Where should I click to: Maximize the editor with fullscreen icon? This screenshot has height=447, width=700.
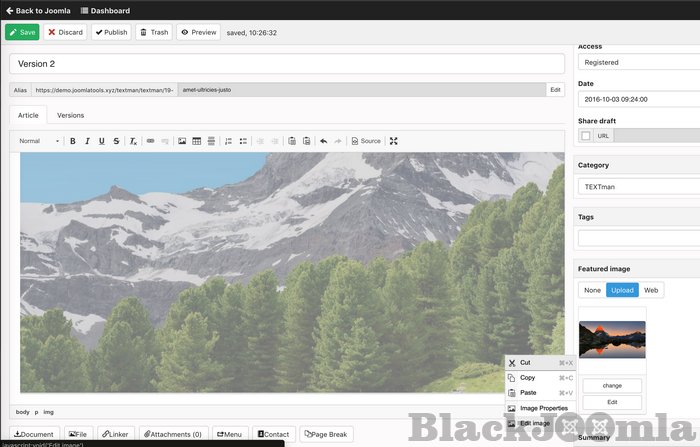point(394,141)
